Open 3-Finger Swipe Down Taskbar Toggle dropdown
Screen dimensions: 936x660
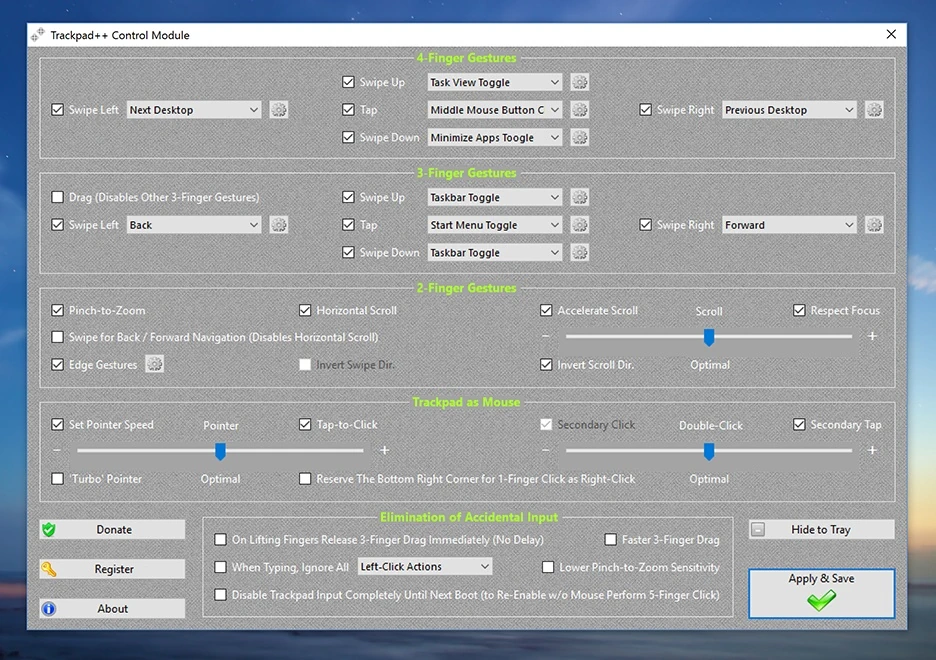(x=495, y=253)
